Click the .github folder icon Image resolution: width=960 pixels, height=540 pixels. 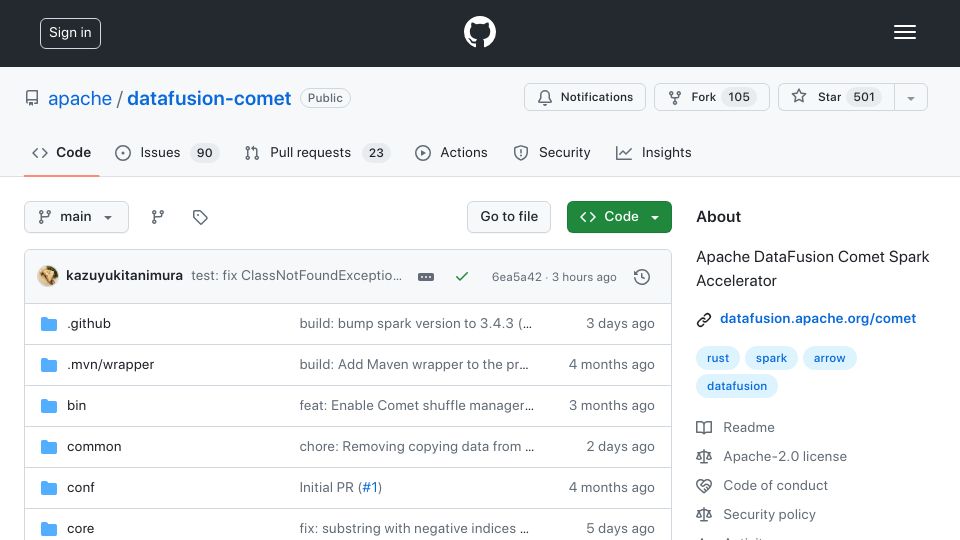click(x=49, y=324)
